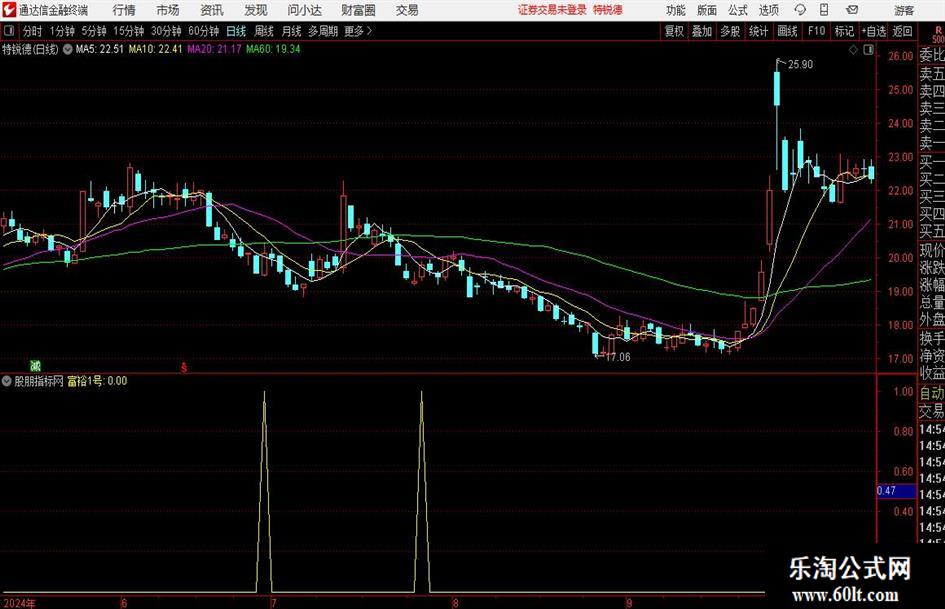945x609 pixels.
Task: Open the 发现 menu
Action: [x=256, y=10]
